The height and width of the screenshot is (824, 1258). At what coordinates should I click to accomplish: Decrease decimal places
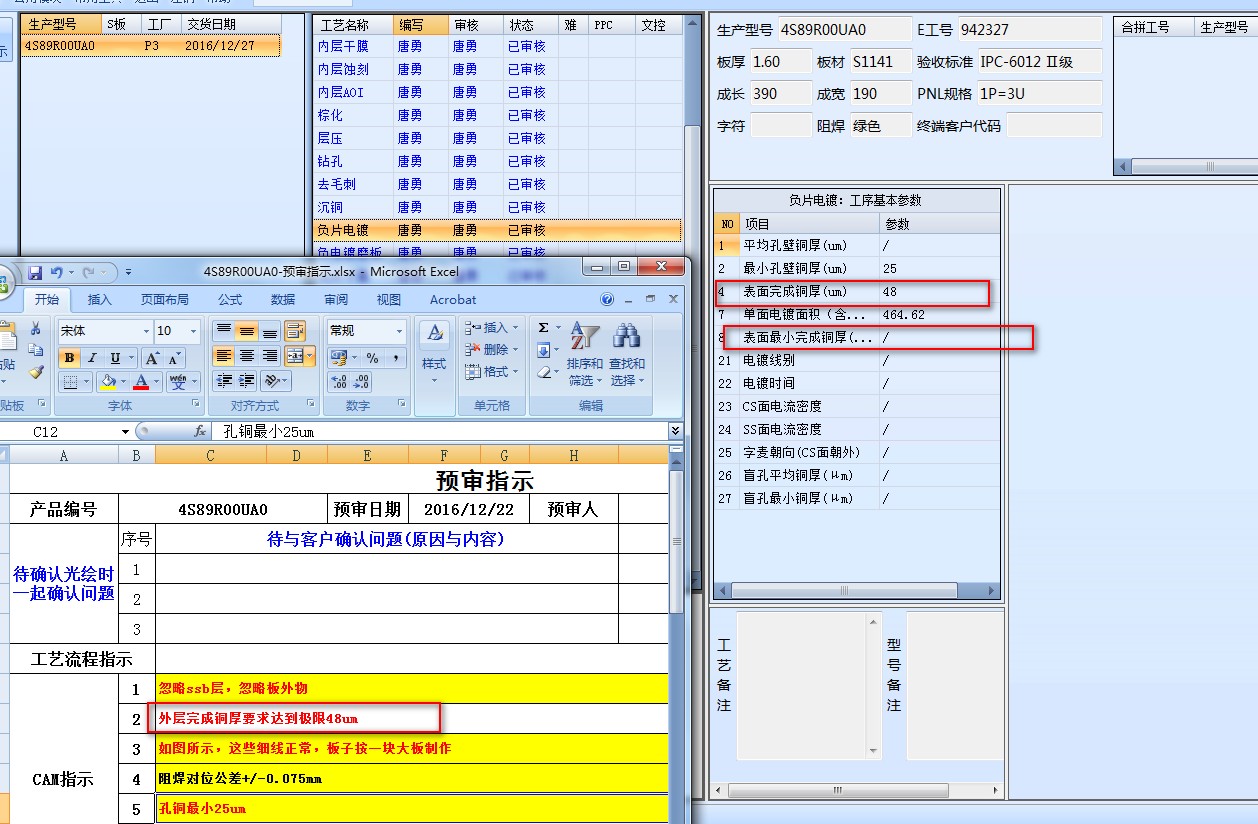tap(362, 381)
